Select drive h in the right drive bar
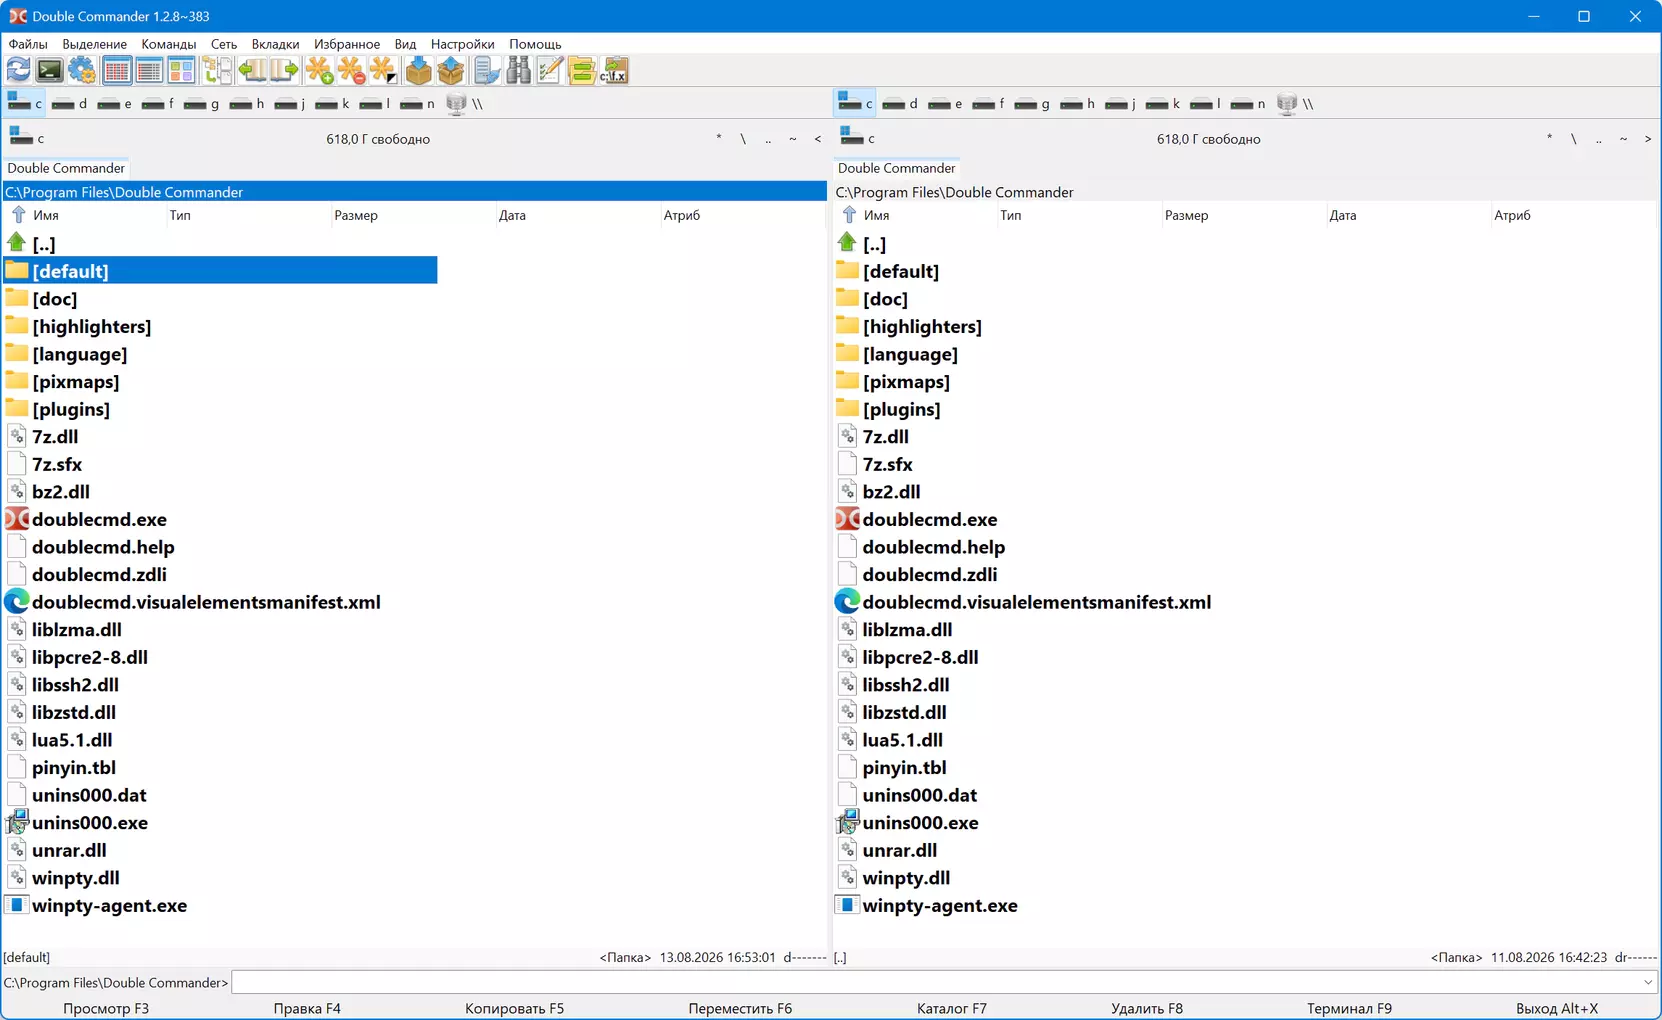Screen dimensions: 1662x1020 click(x=1078, y=103)
